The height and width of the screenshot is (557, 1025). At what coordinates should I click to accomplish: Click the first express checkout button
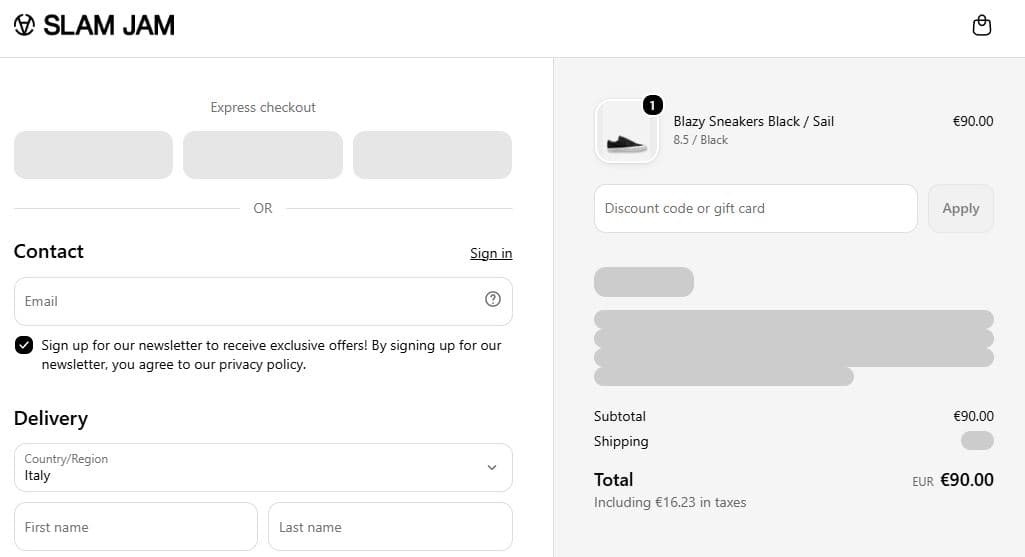93,155
